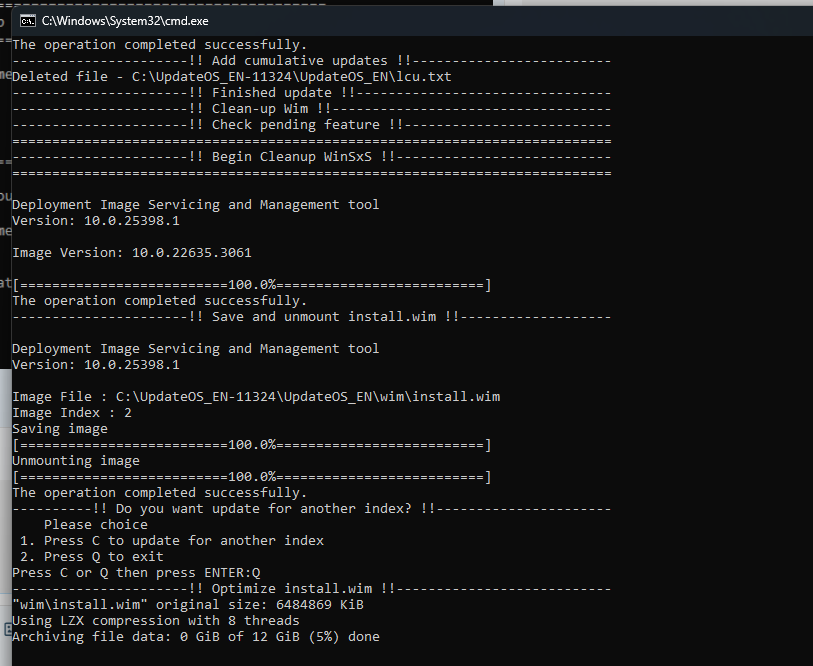The height and width of the screenshot is (666, 813).
Task: Click the 'Finished update' line
Action: pos(312,93)
